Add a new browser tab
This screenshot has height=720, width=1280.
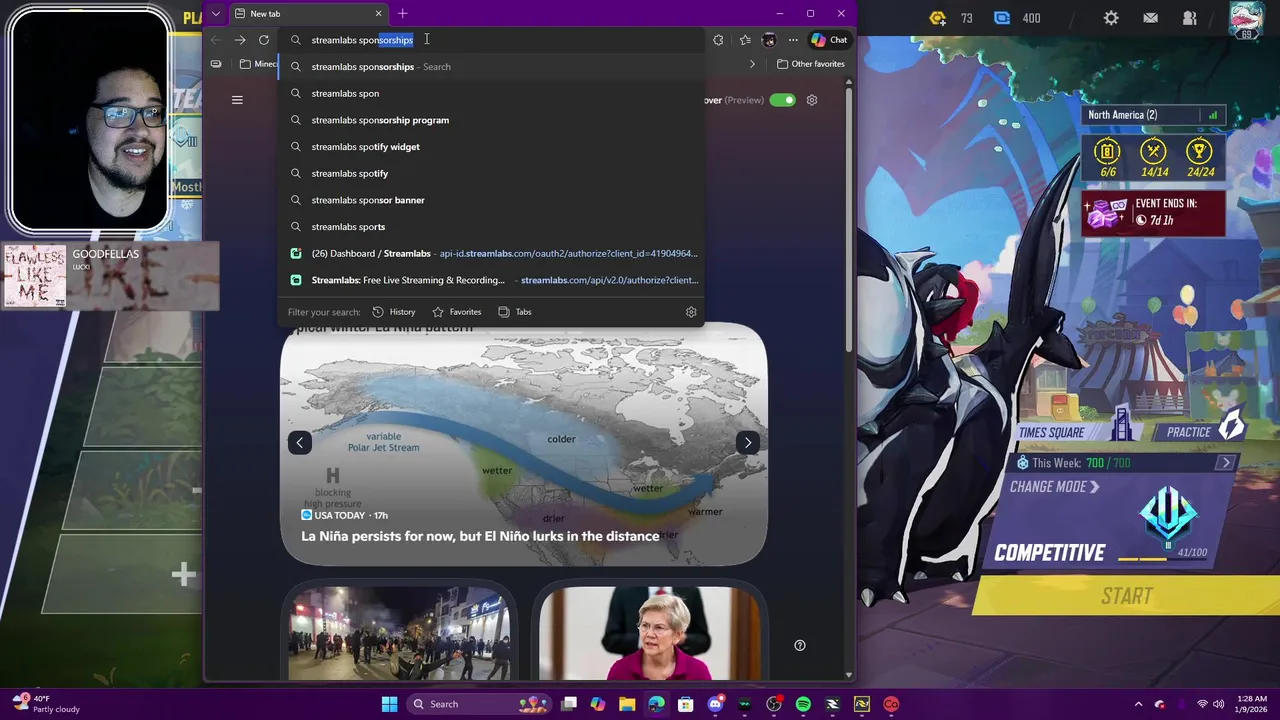(403, 14)
